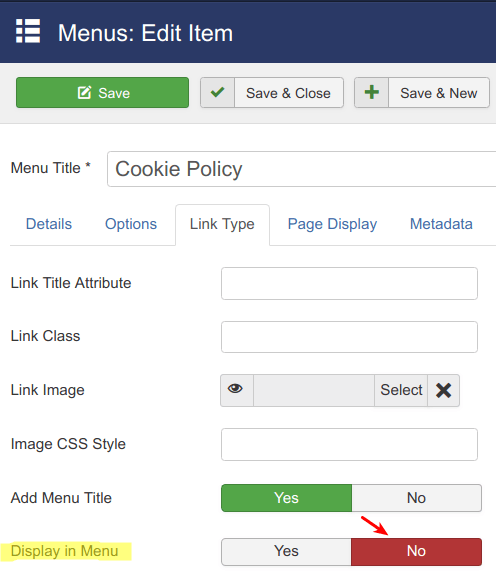Image resolution: width=496 pixels, height=582 pixels.
Task: Switch to the Details tab
Action: (x=49, y=224)
